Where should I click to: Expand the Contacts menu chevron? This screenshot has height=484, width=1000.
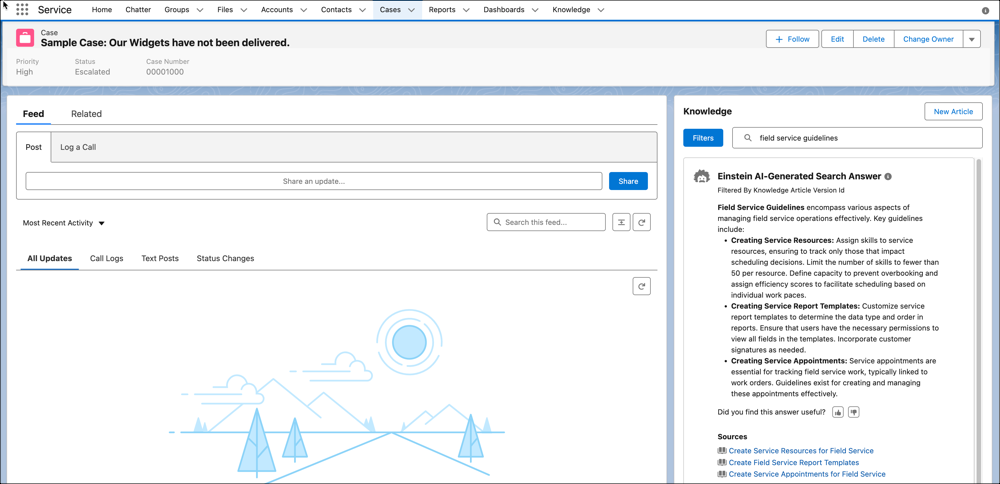pyautogui.click(x=361, y=10)
